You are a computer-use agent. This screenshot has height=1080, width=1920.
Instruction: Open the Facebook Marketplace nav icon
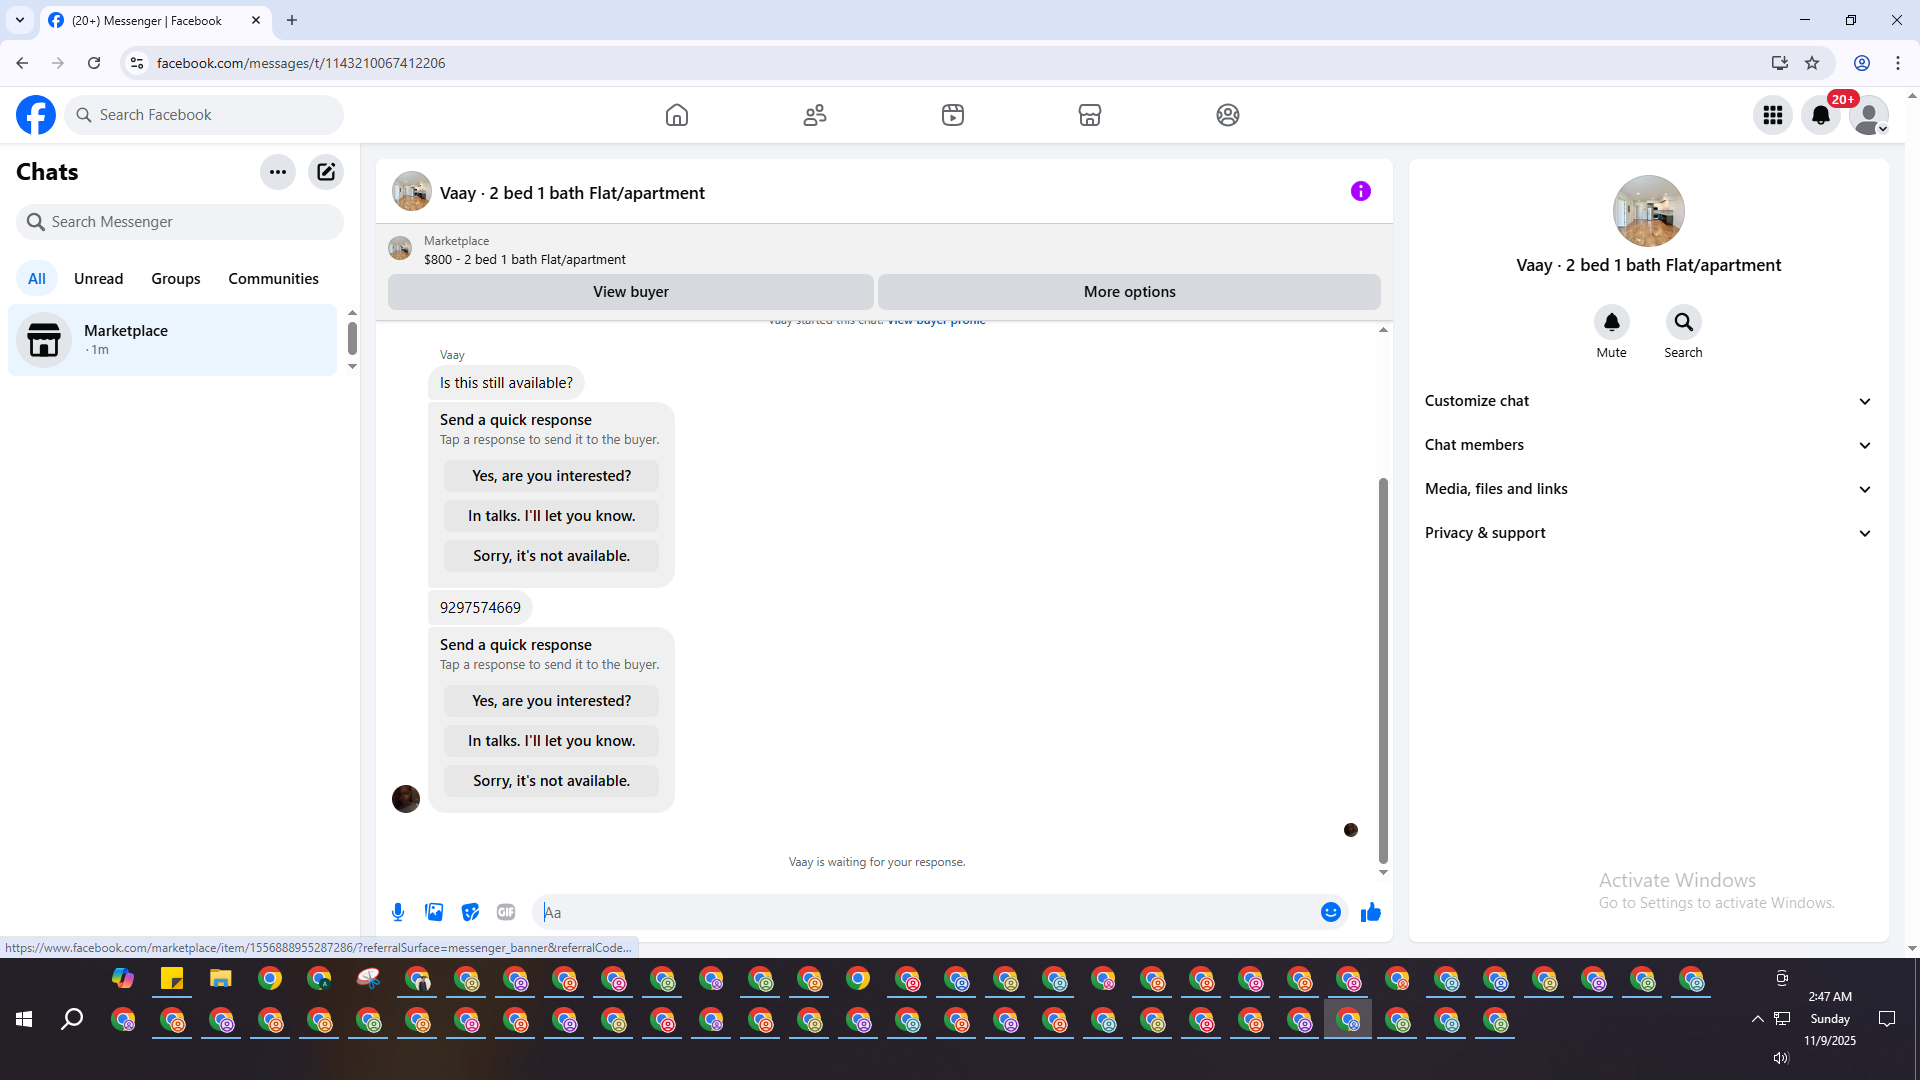pos(1090,115)
